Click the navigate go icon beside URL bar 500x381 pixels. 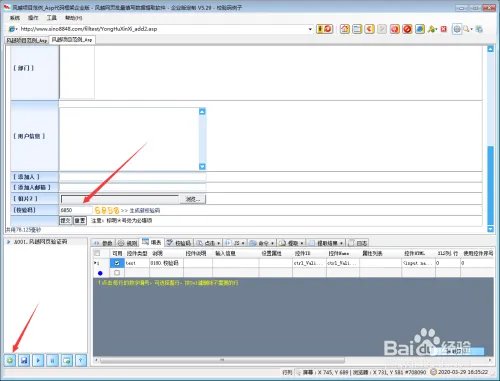click(324, 29)
